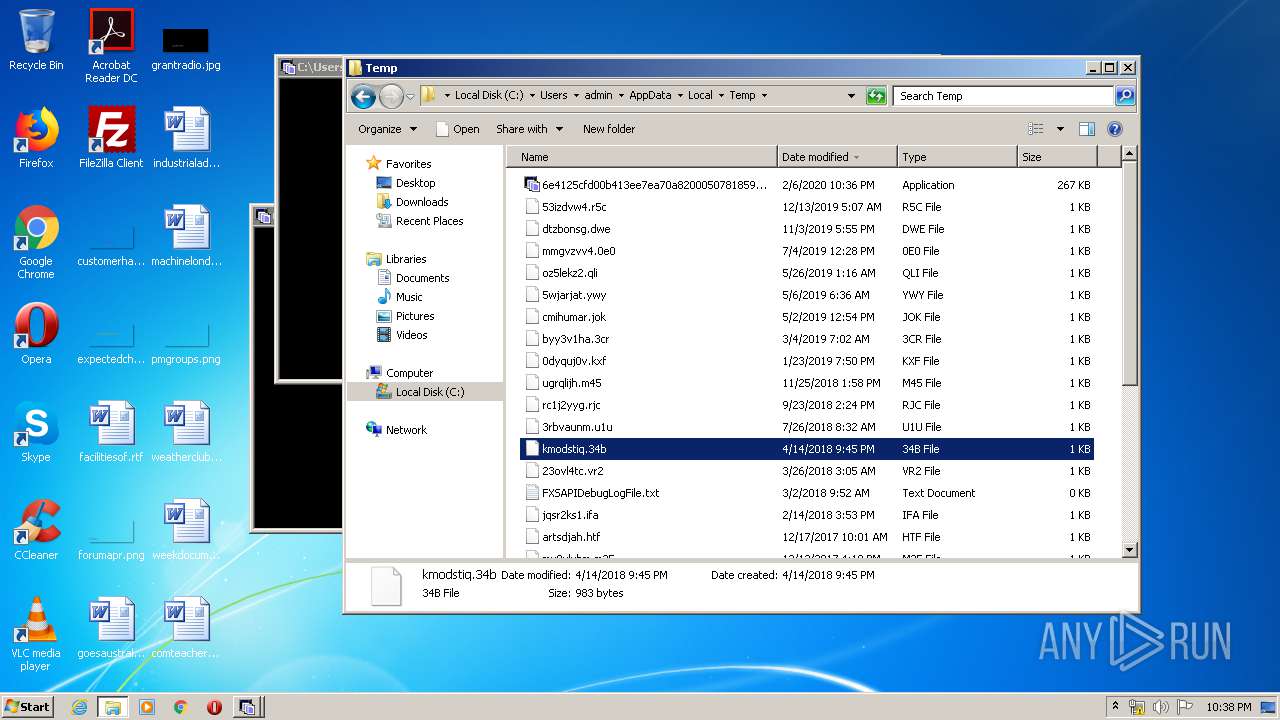Click Opera icon in taskbar
1280x720 pixels.
point(214,707)
